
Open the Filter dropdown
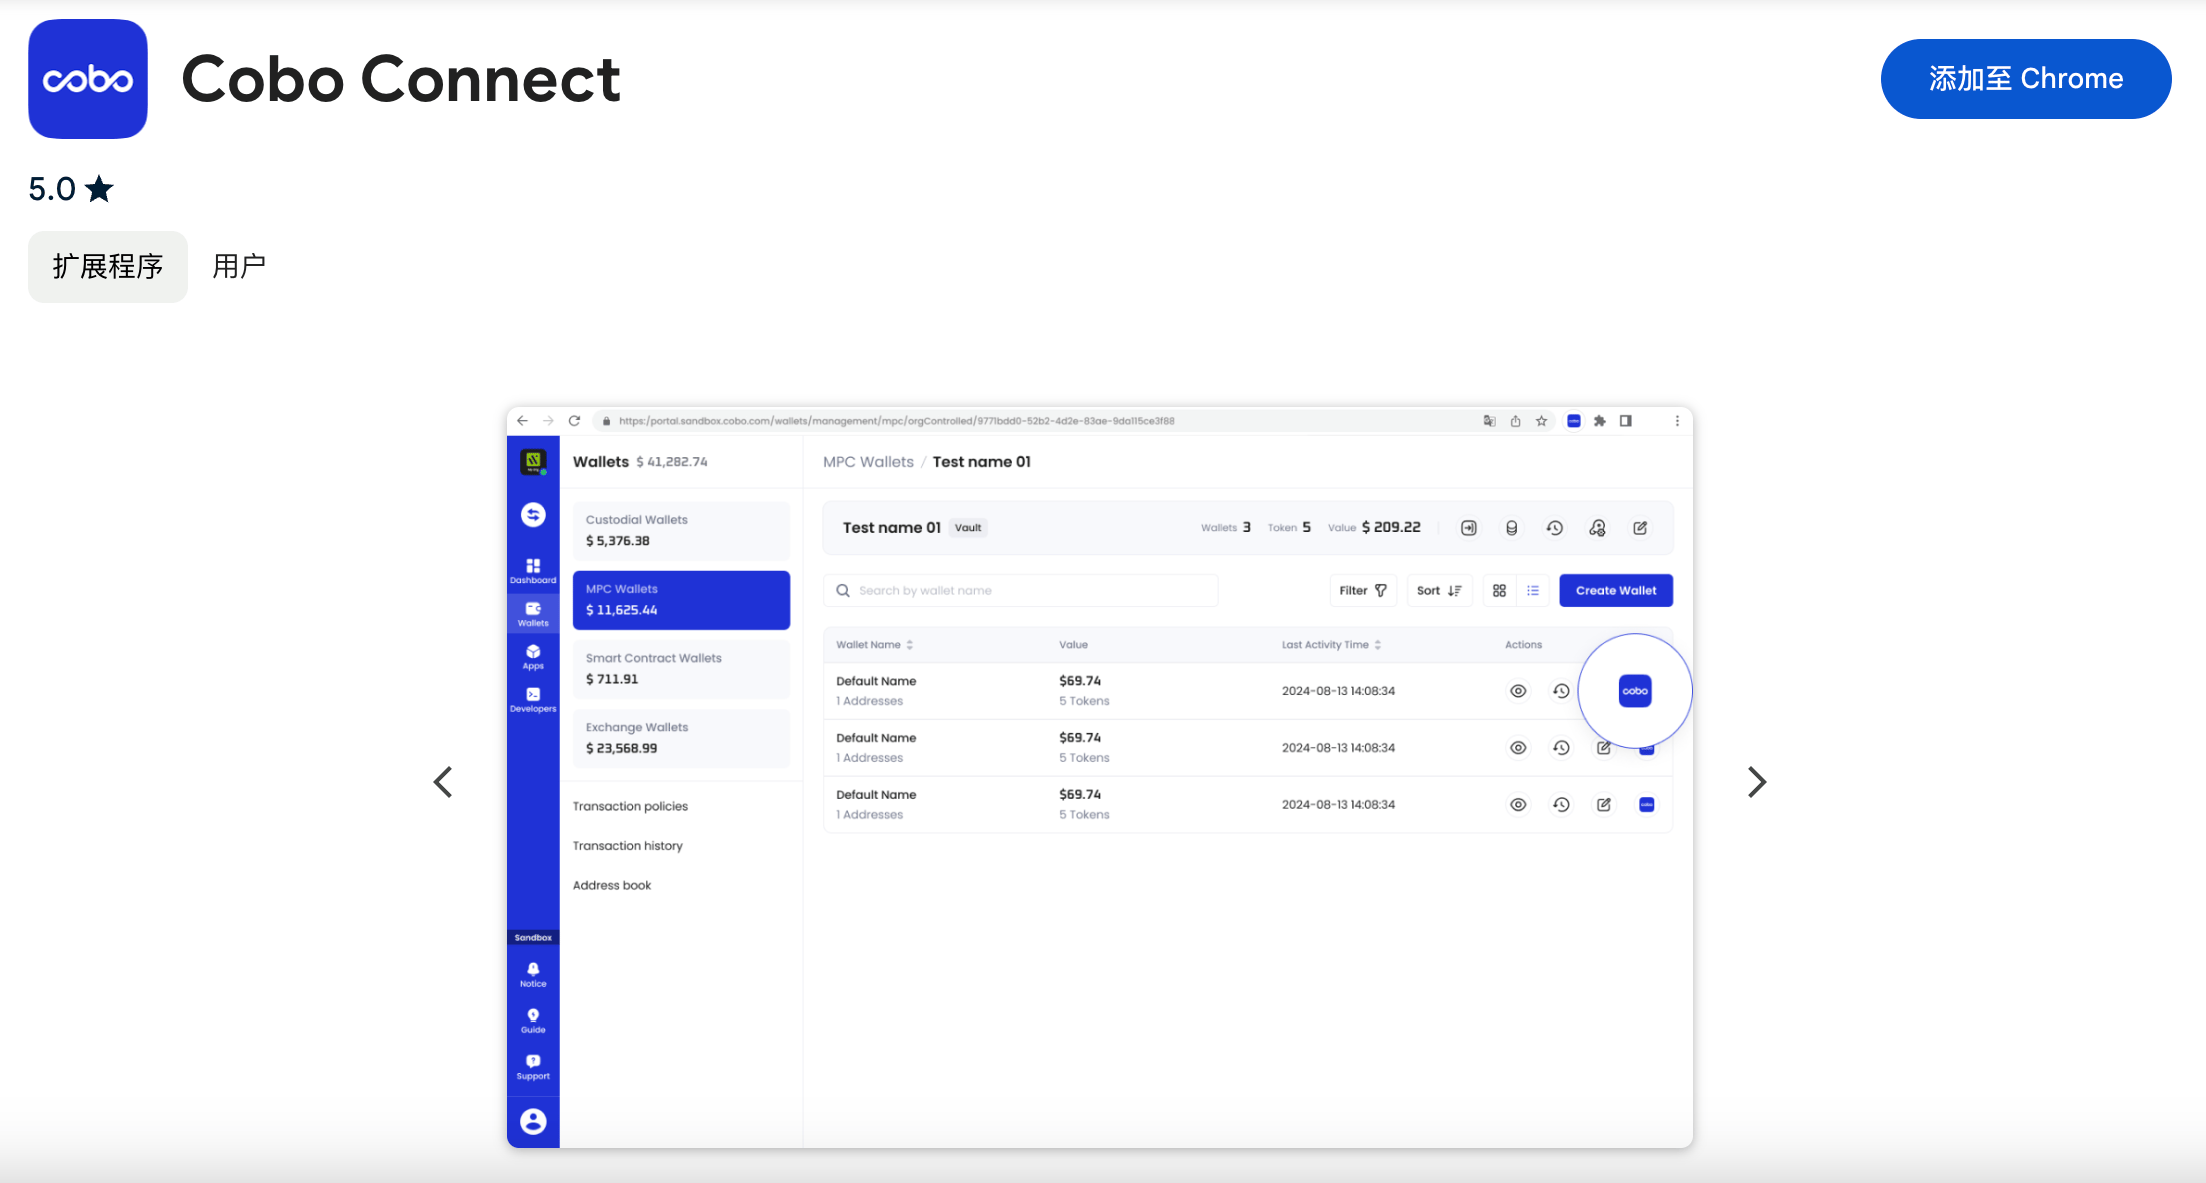pyautogui.click(x=1363, y=591)
